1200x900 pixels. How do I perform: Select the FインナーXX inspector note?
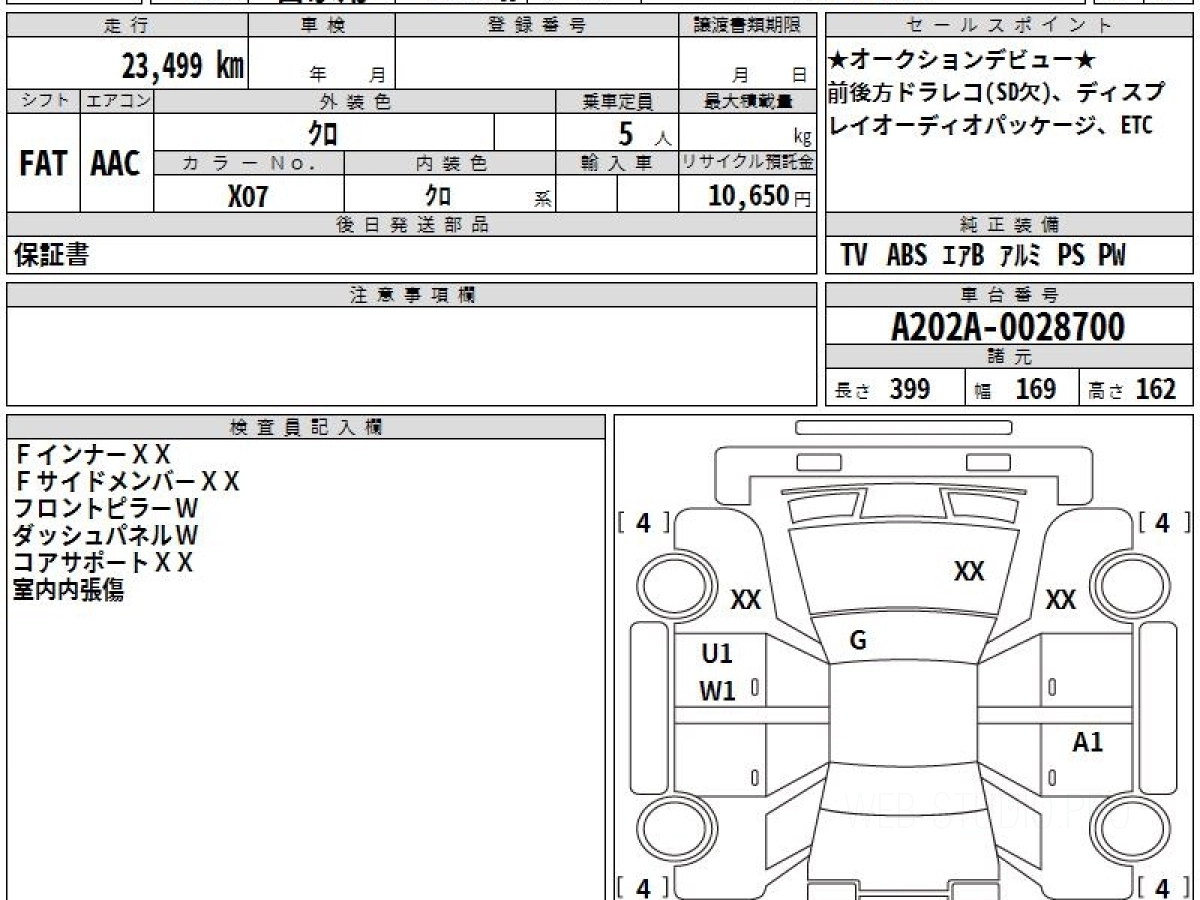pos(93,455)
